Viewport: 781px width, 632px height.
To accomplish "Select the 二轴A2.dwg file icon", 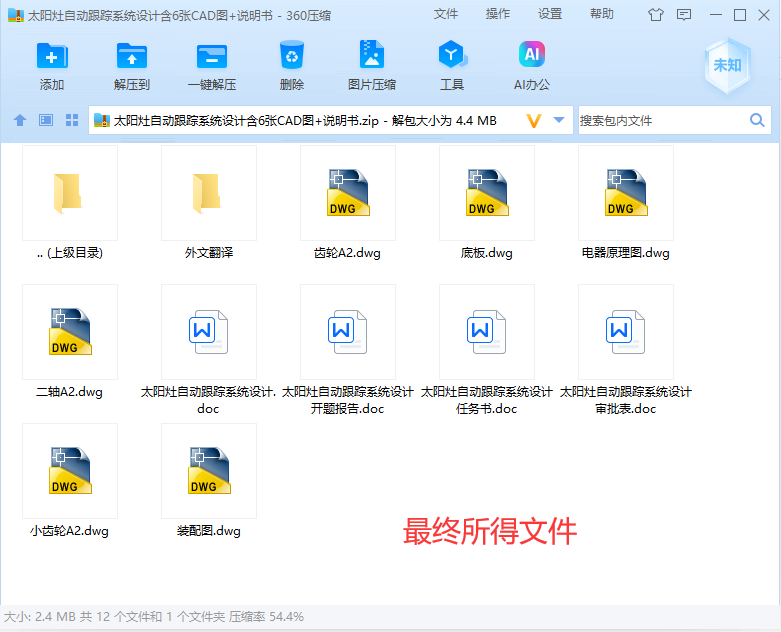I will point(70,332).
